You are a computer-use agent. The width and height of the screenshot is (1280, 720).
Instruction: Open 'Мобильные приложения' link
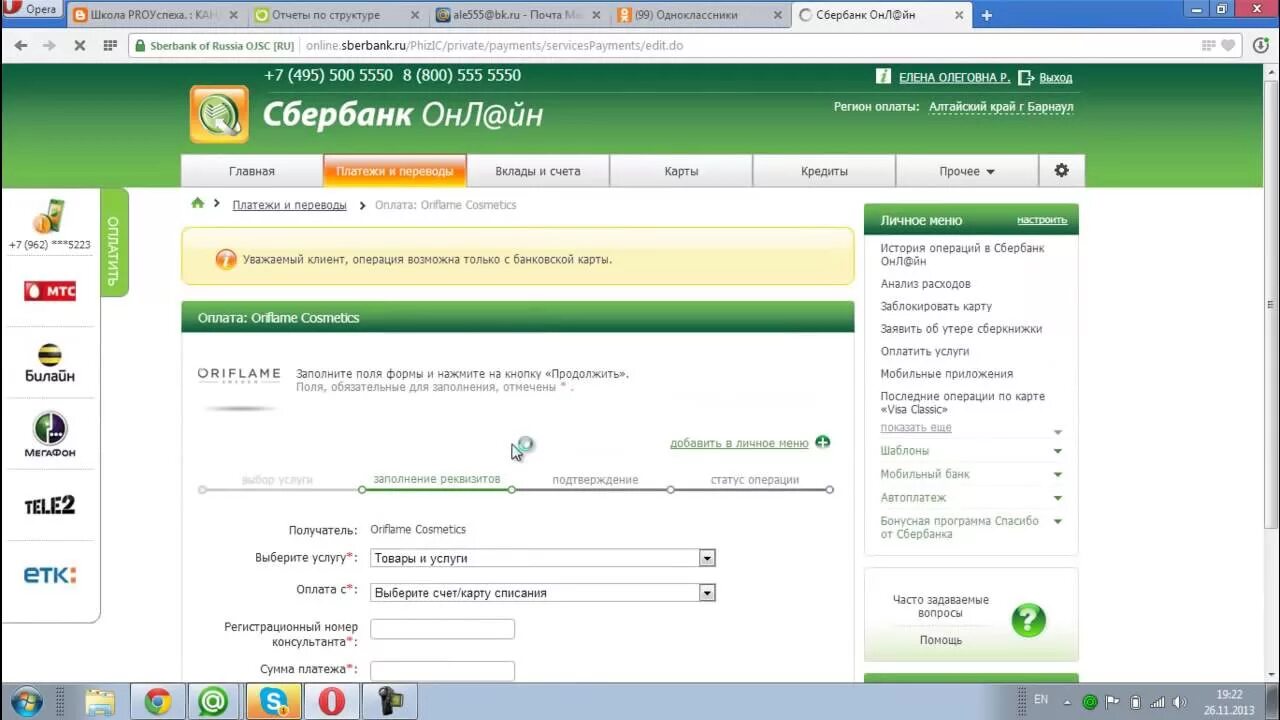click(946, 374)
